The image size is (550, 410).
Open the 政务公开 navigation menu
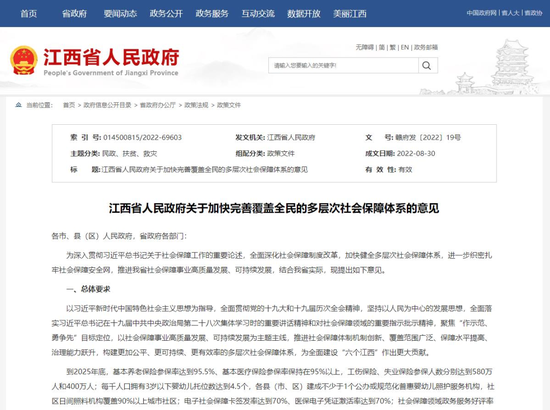(166, 14)
